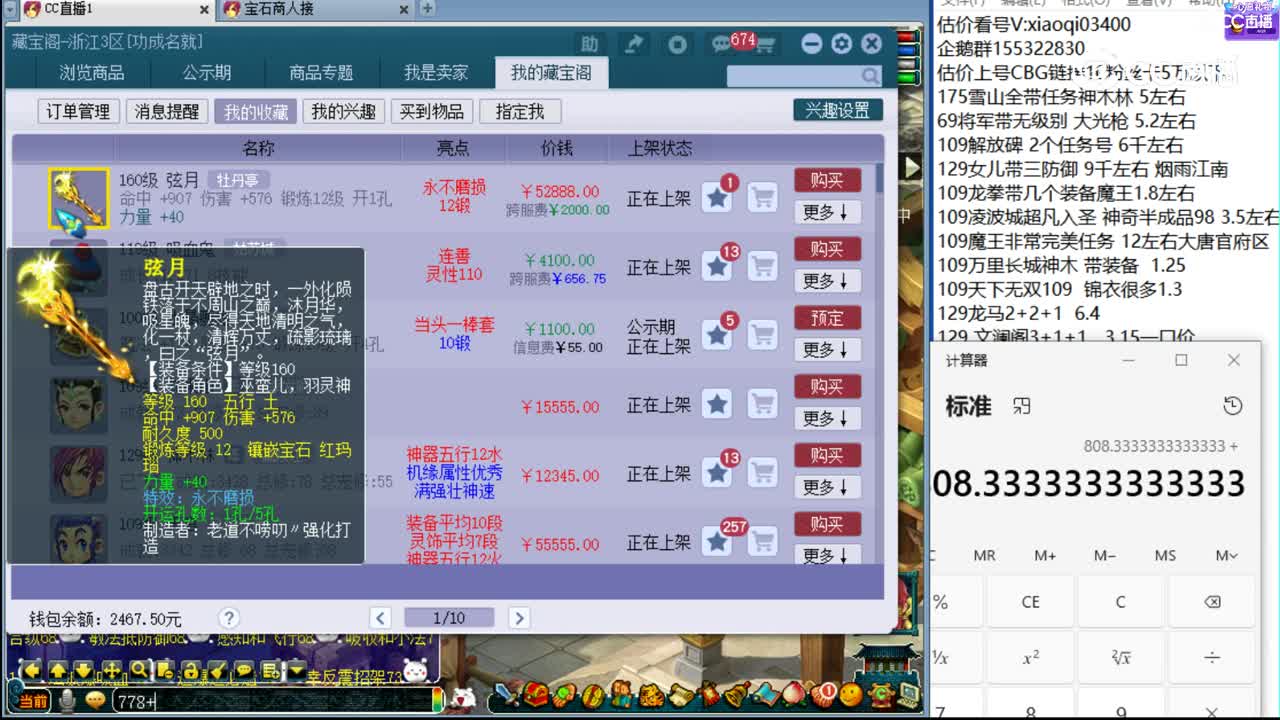The image size is (1280, 720).
Task: Click the search magnifier in the search box
Action: click(x=871, y=75)
